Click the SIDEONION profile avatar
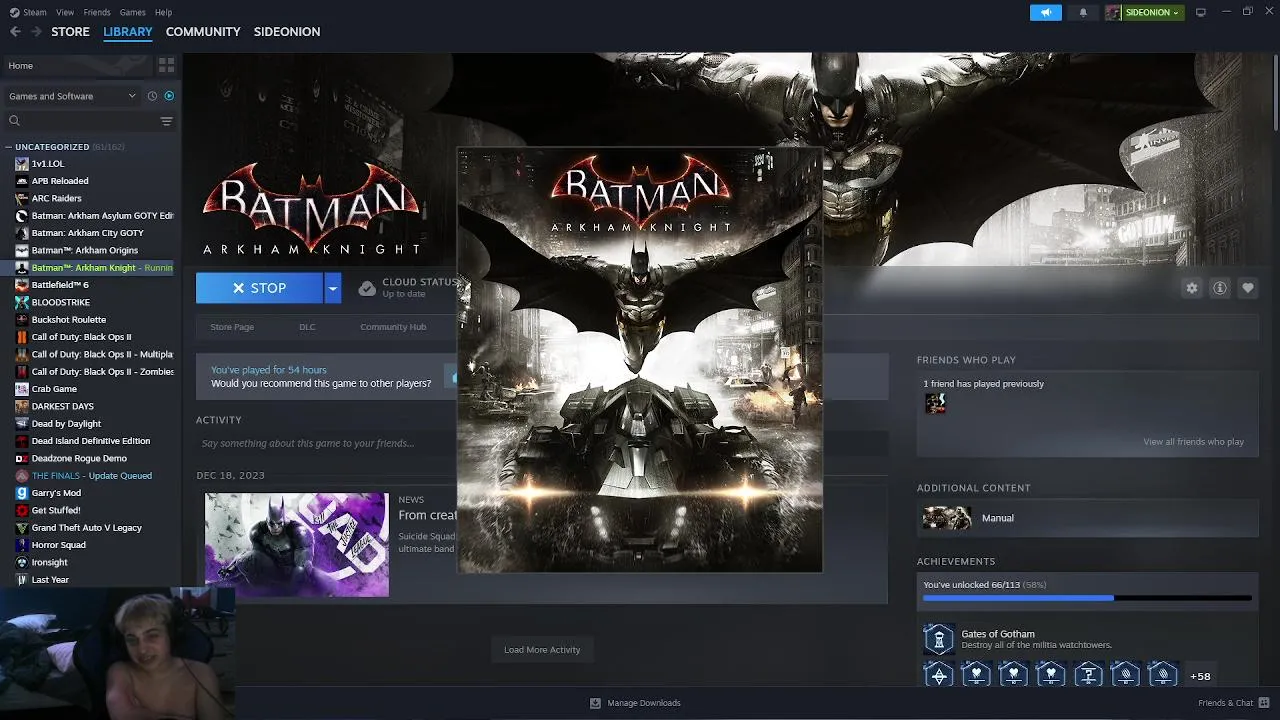The width and height of the screenshot is (1280, 720). tap(1113, 12)
